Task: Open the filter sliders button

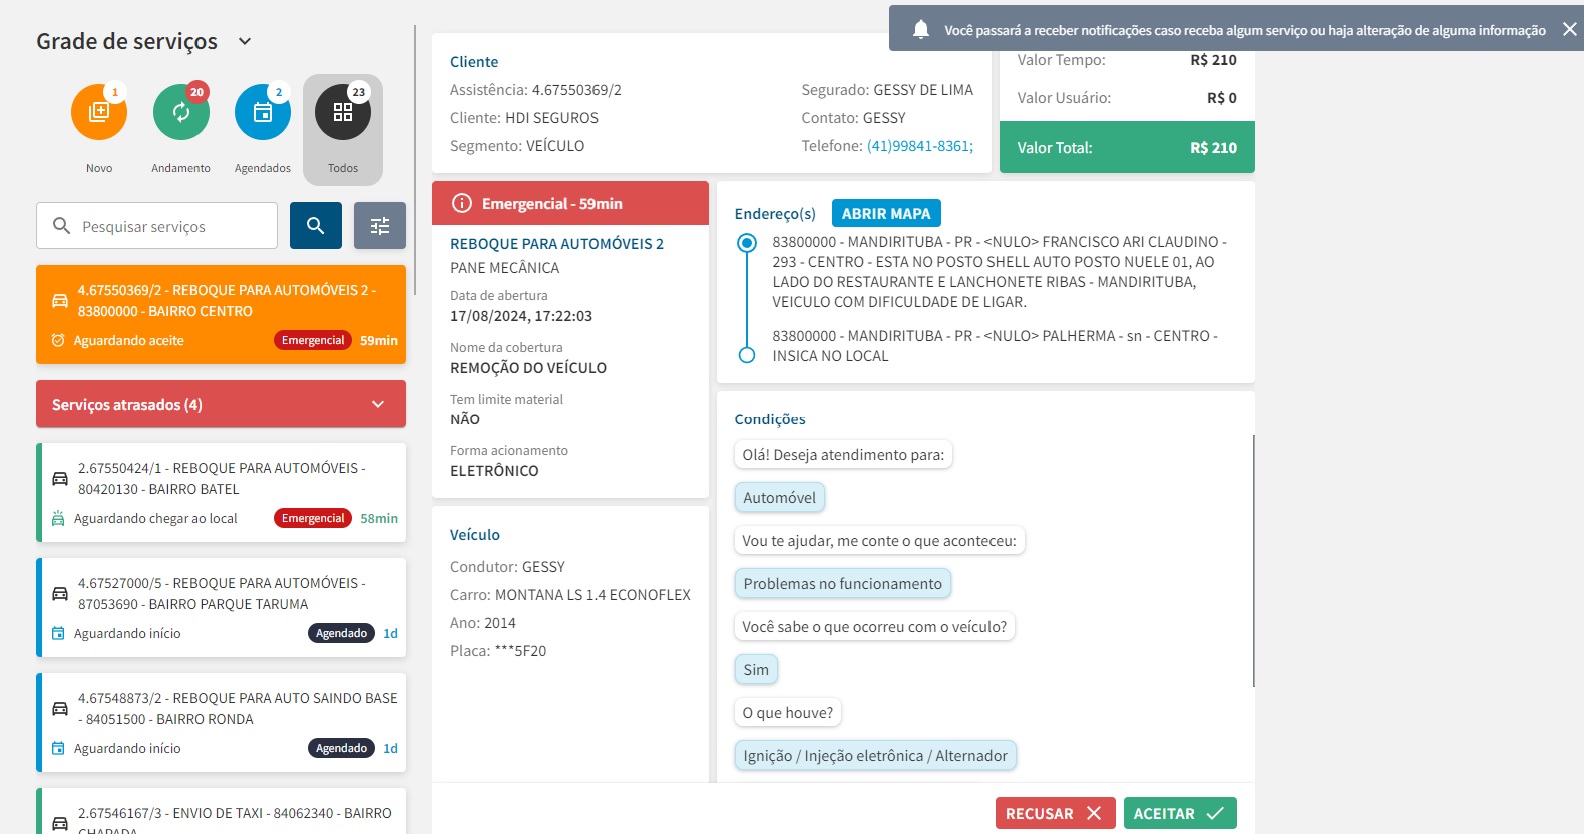Action: point(380,226)
